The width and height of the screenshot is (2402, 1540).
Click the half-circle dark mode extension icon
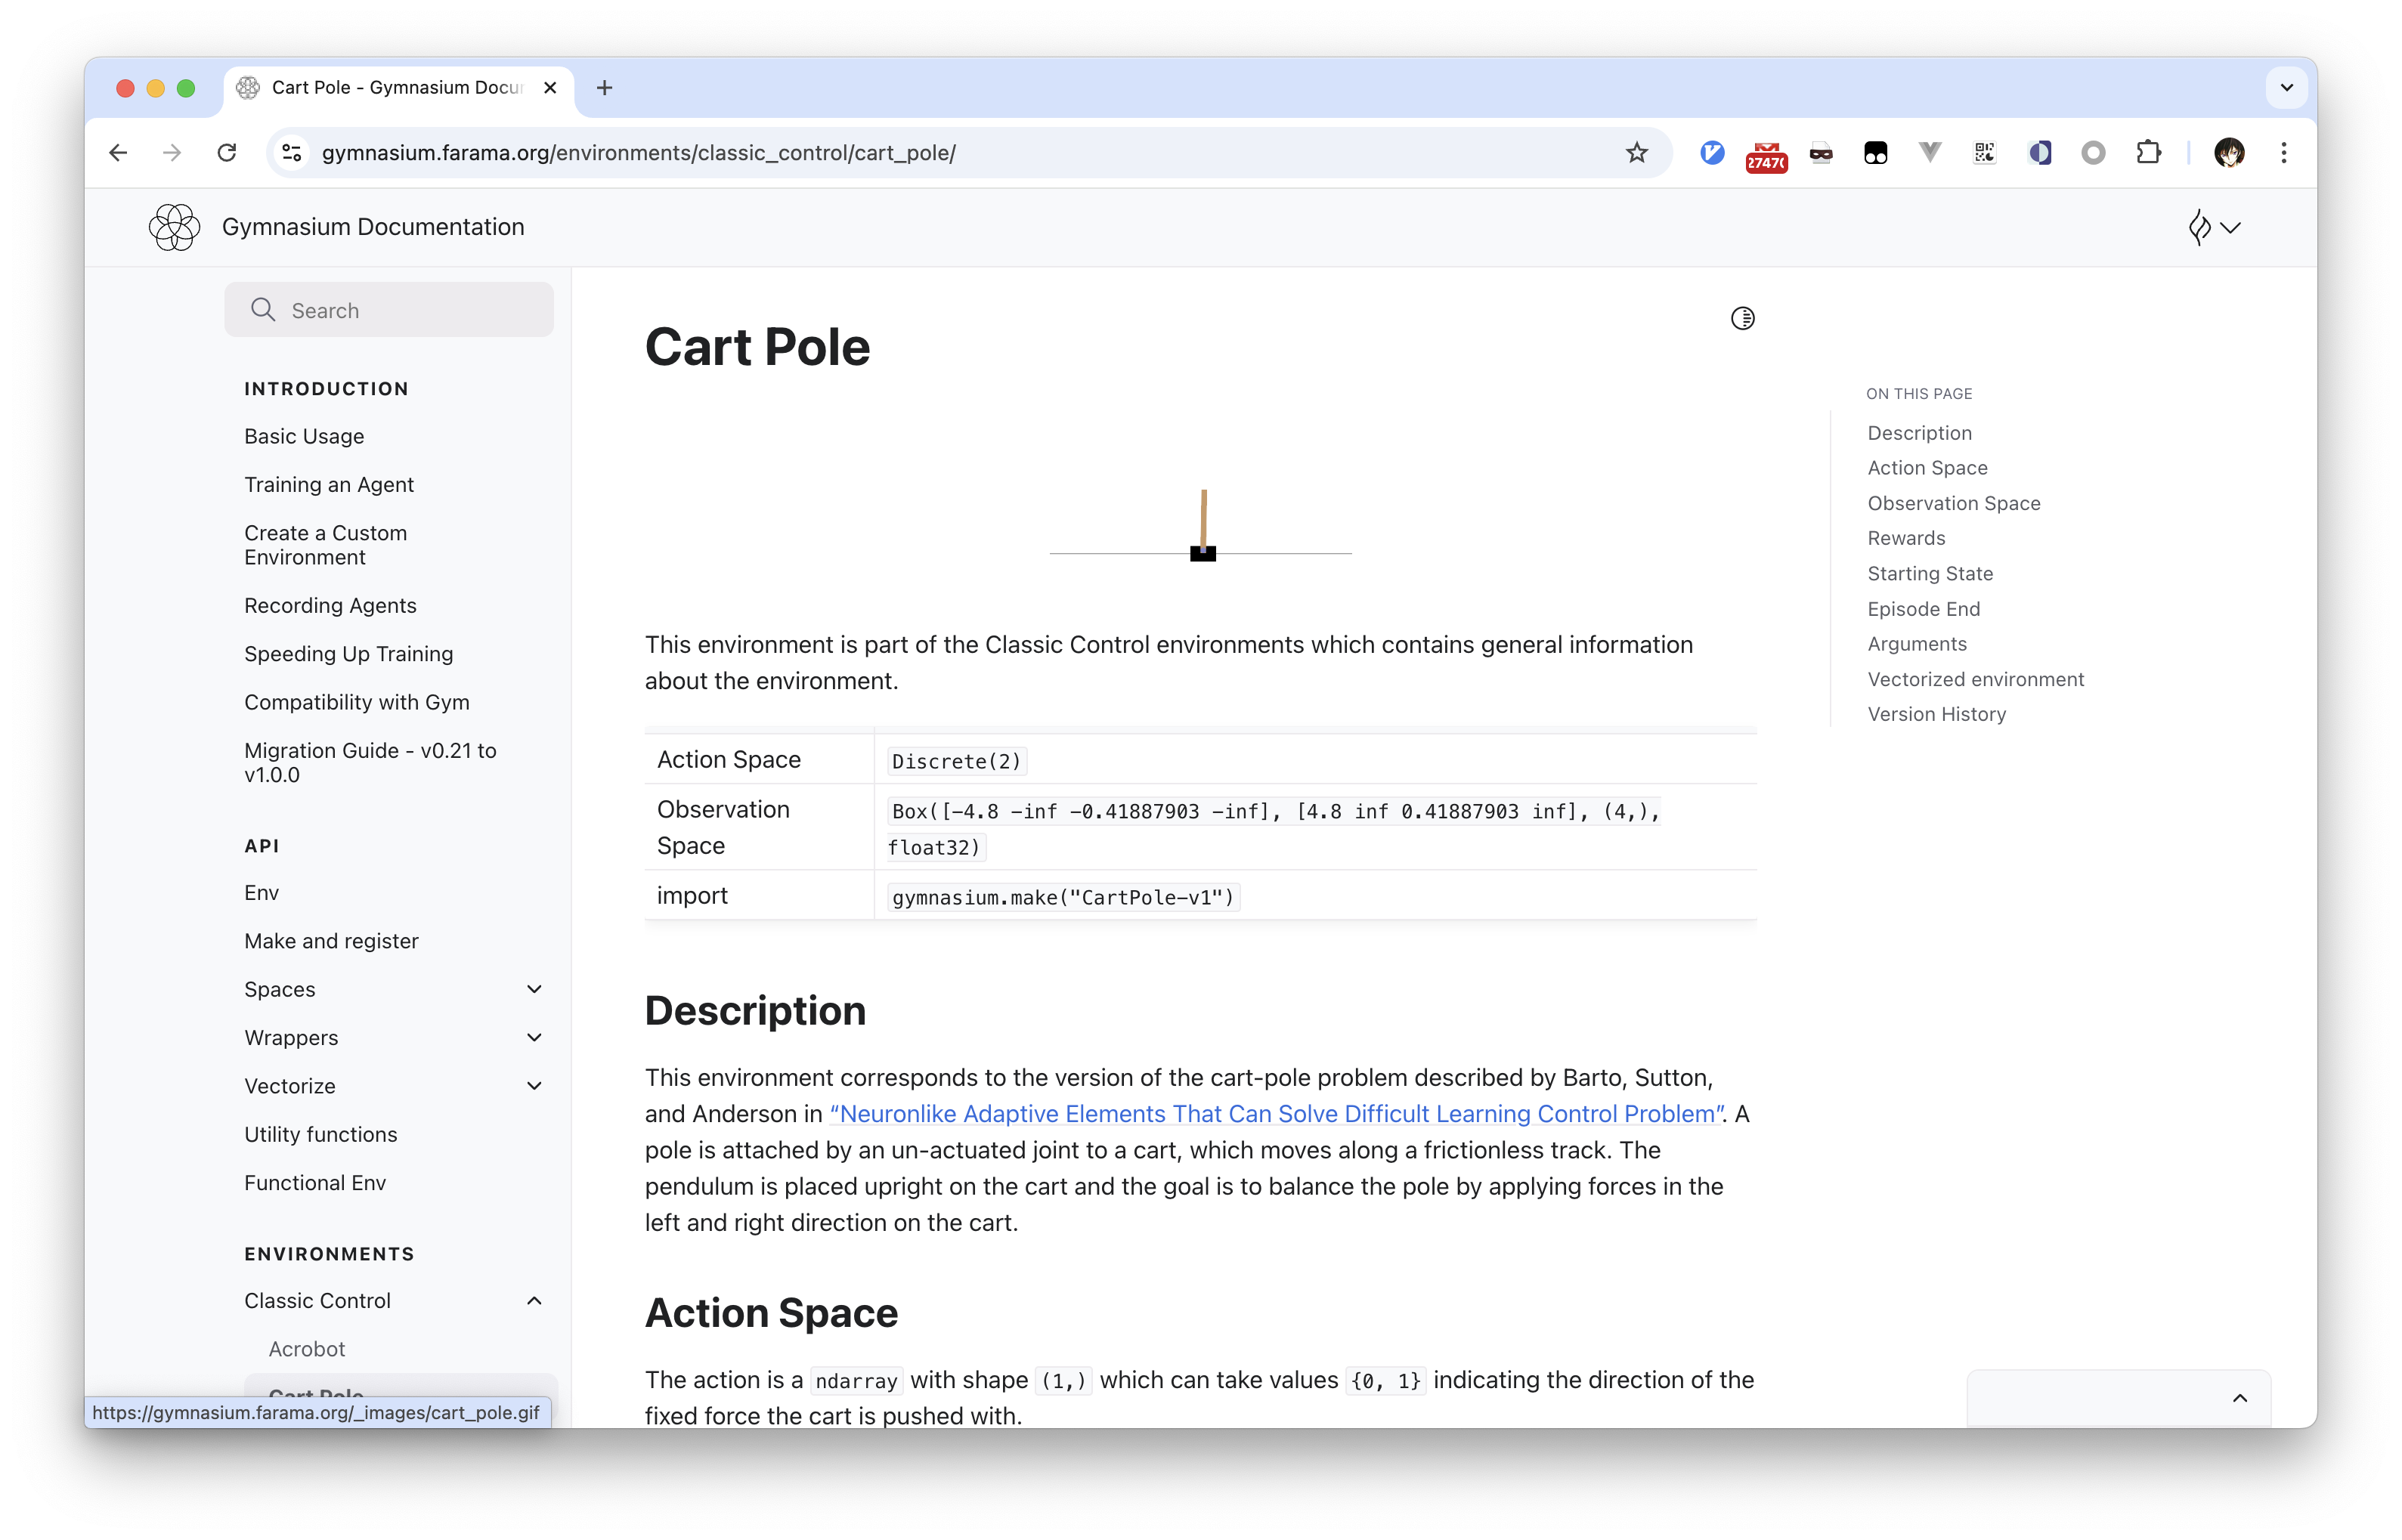tap(2039, 152)
